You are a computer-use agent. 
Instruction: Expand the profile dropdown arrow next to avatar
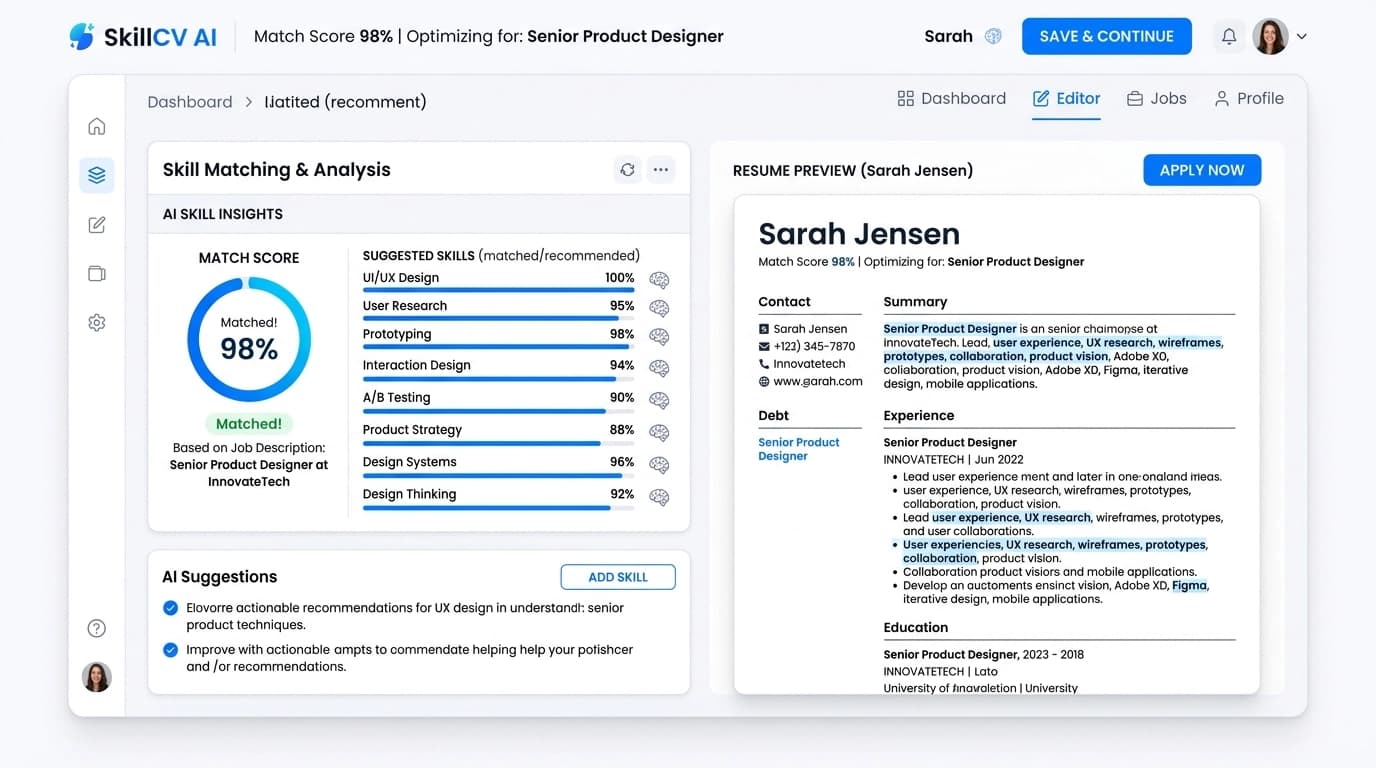1302,36
